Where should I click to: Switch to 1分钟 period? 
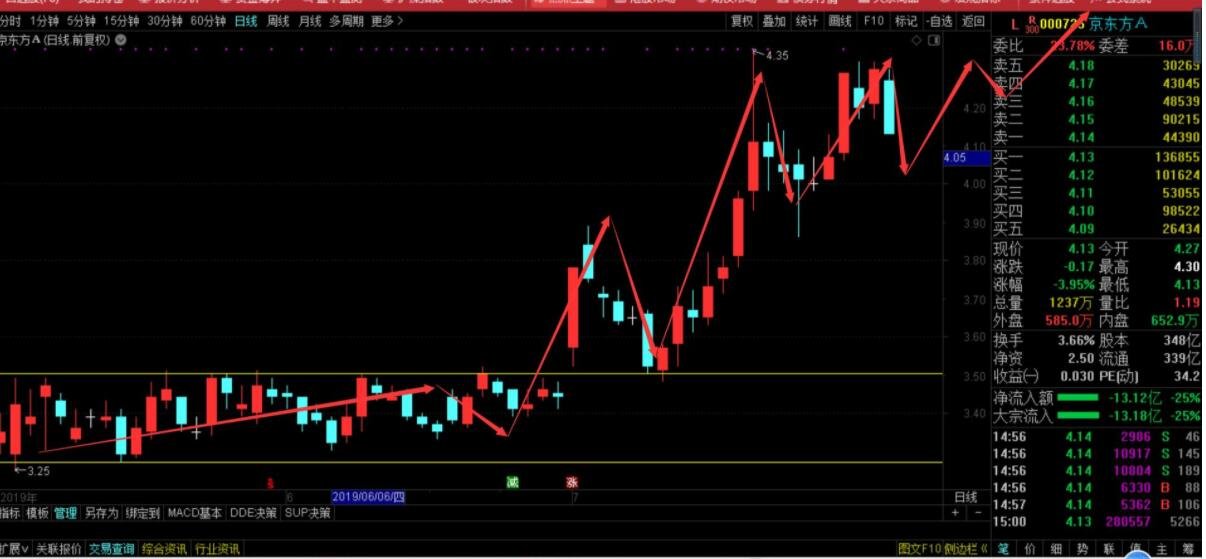tap(44, 21)
